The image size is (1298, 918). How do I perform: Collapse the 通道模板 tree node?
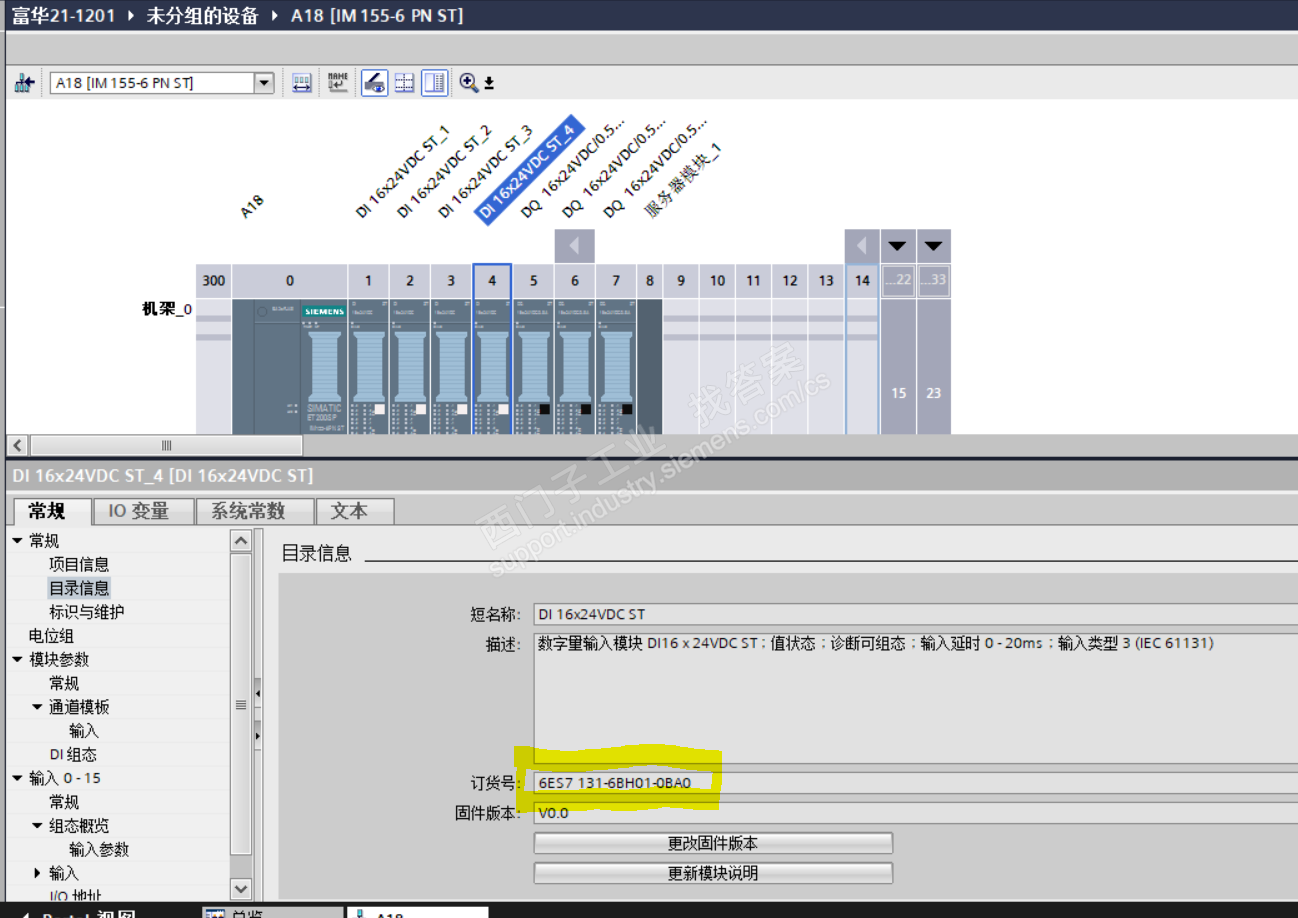click(37, 707)
